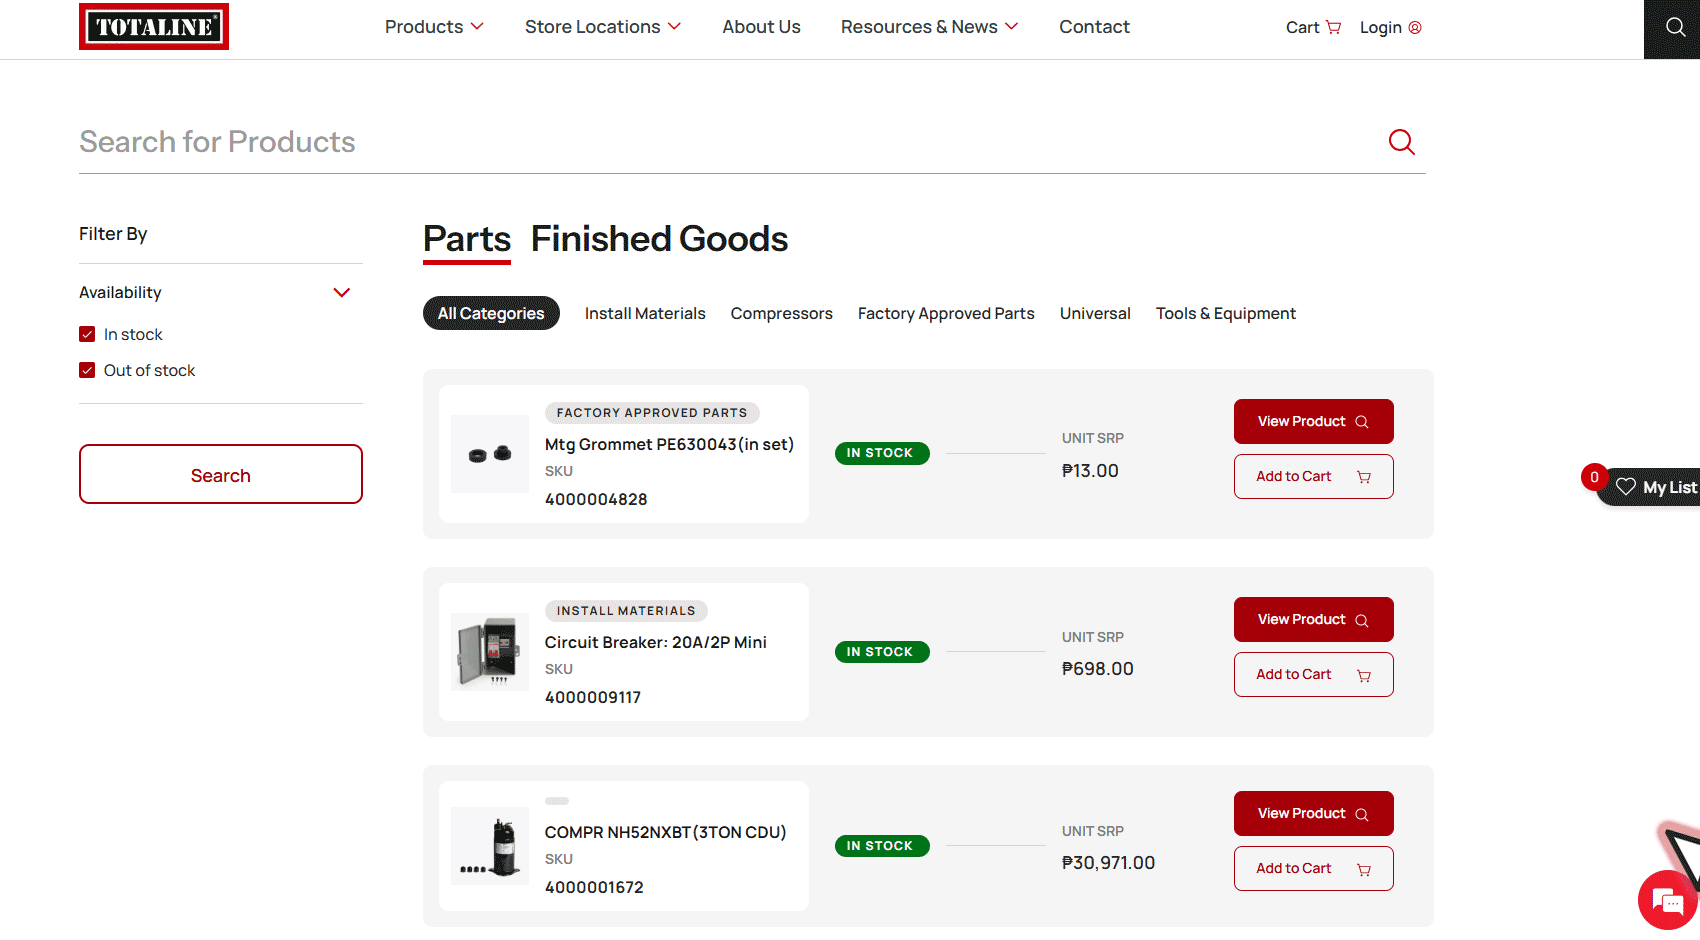Screen dimensions: 1700x940
Task: Expand the Products dropdown menu
Action: tap(434, 27)
